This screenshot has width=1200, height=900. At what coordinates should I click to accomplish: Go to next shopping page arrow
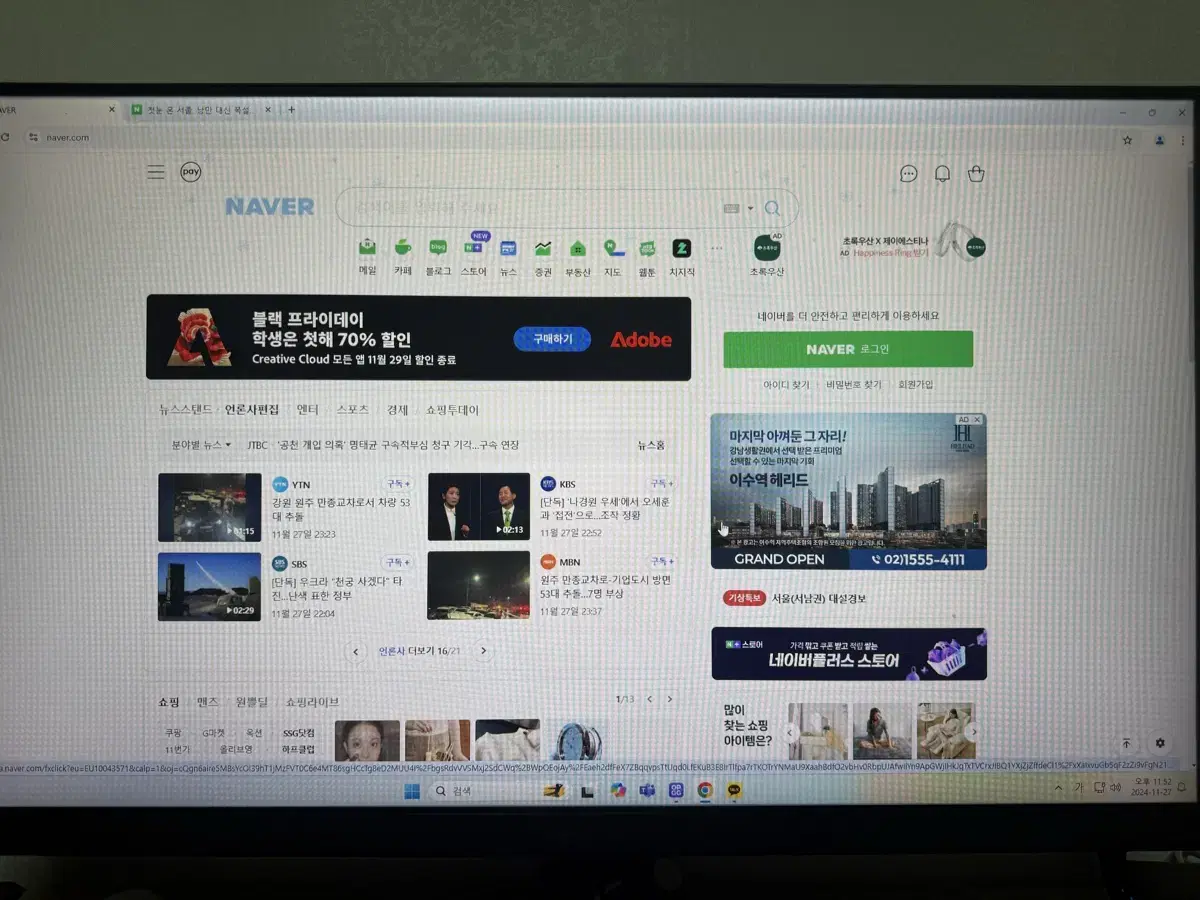pos(669,699)
